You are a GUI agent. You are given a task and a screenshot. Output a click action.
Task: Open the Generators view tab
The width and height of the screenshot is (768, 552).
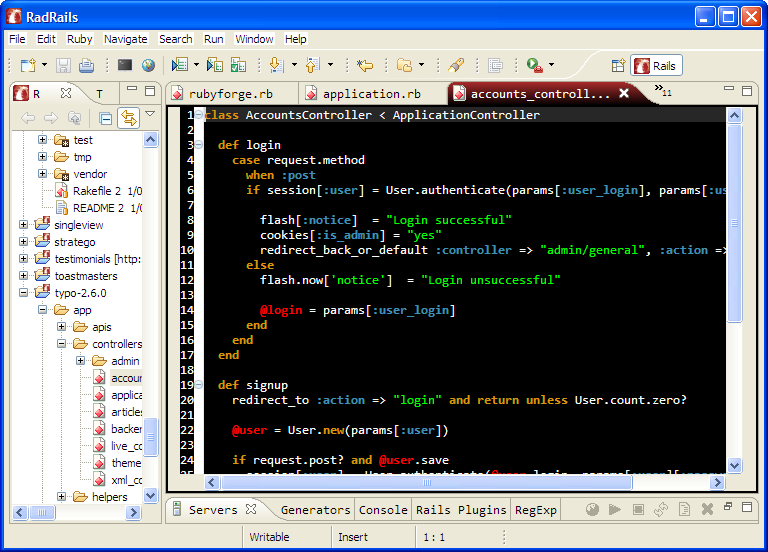pyautogui.click(x=315, y=510)
